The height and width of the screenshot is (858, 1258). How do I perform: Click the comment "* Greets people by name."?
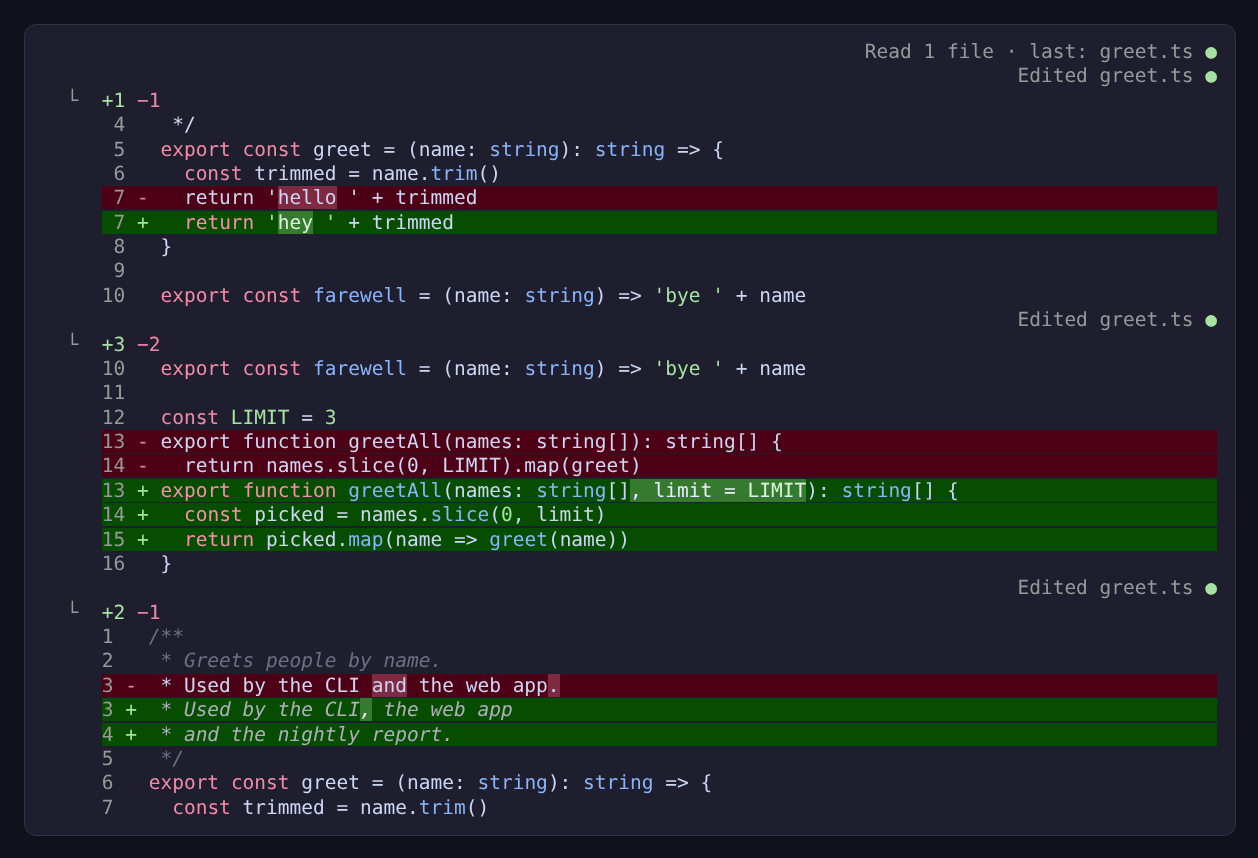click(x=300, y=660)
